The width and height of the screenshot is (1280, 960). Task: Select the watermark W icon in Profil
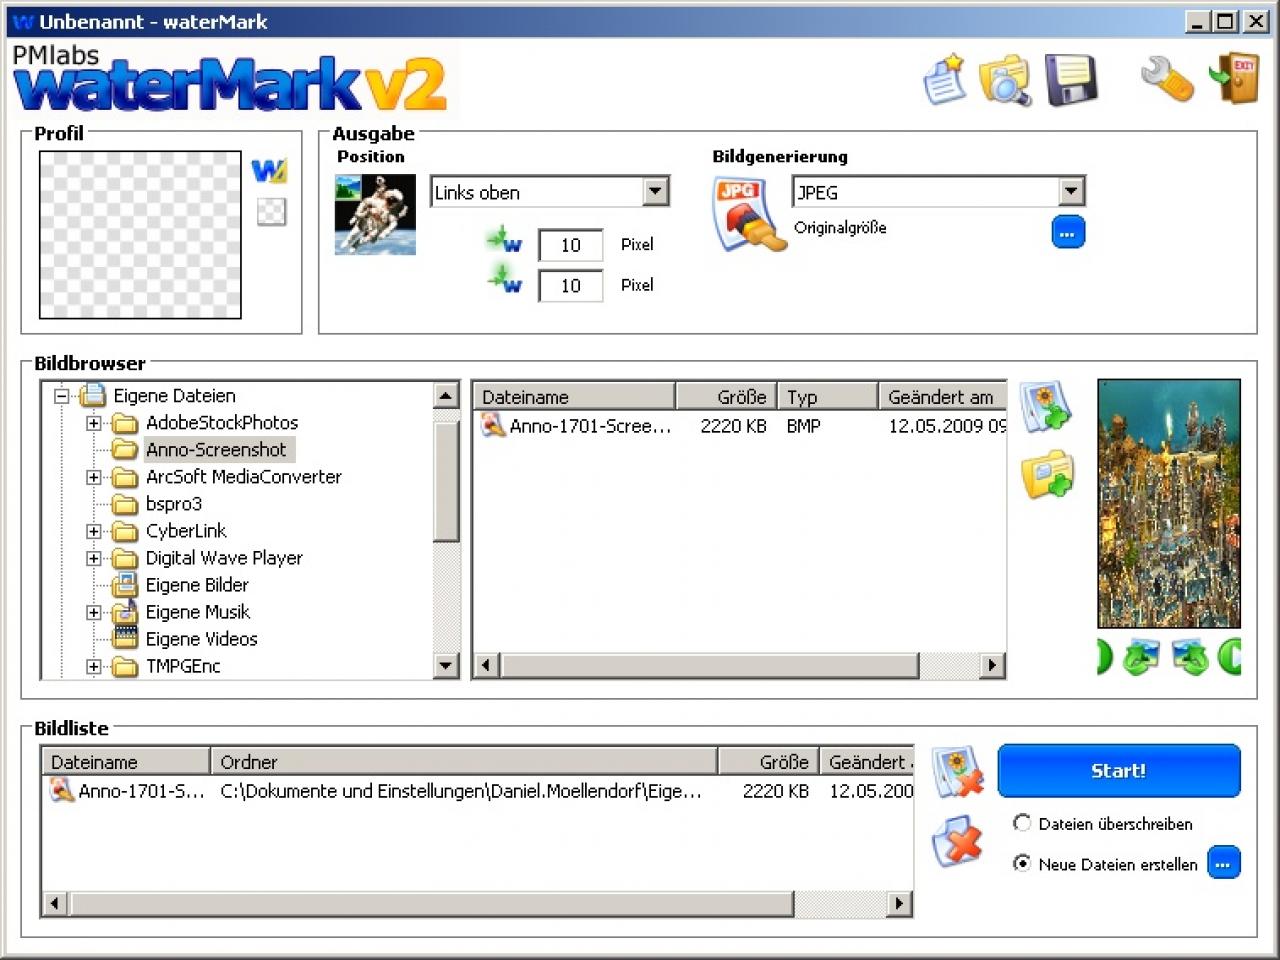[x=269, y=170]
